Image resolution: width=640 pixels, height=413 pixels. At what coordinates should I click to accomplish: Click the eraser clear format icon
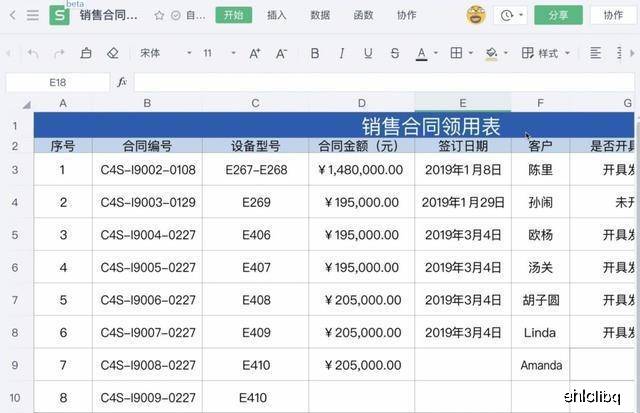pyautogui.click(x=113, y=53)
